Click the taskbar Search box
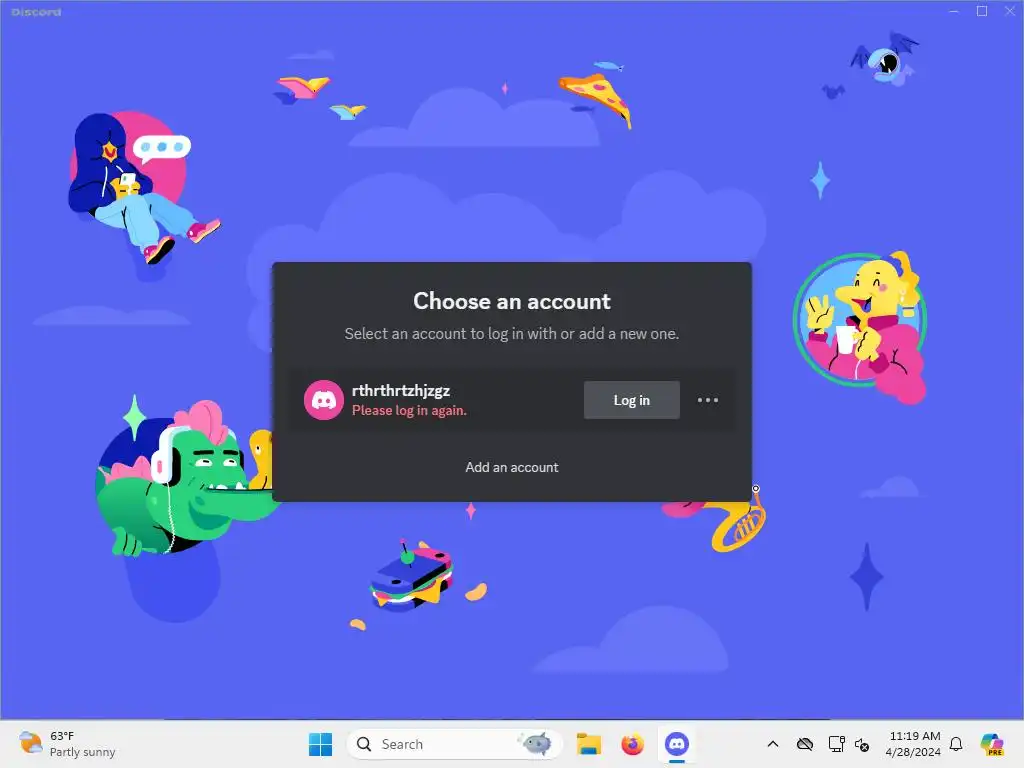The width and height of the screenshot is (1024, 768). (x=455, y=744)
